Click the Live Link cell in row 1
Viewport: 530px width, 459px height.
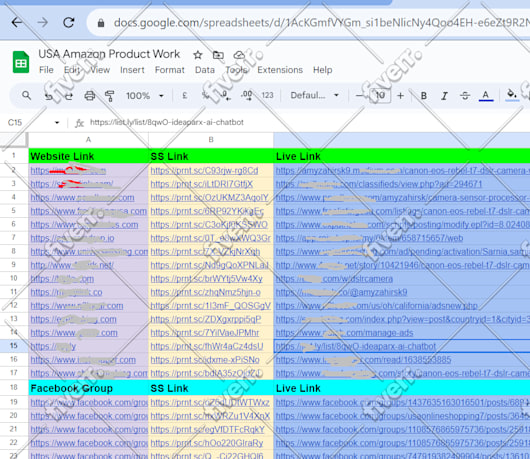click(x=402, y=156)
